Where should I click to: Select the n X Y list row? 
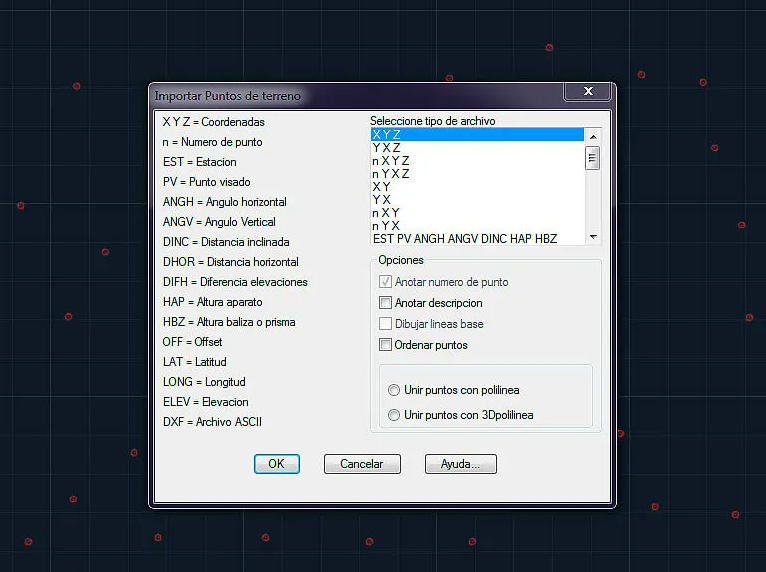coord(477,213)
